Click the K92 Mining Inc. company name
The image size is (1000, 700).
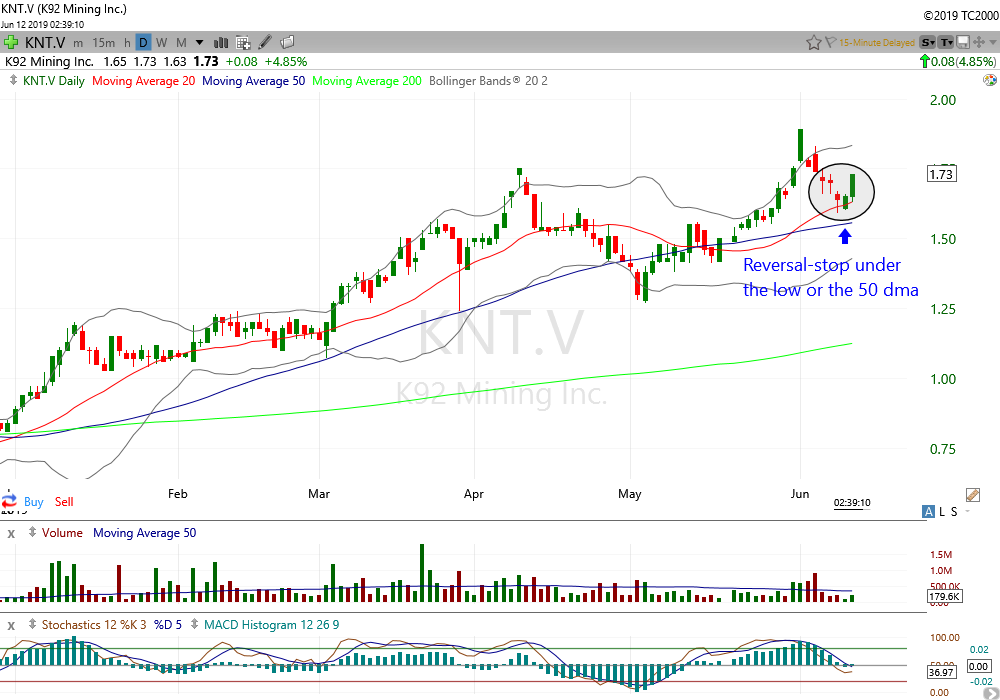pyautogui.click(x=49, y=62)
